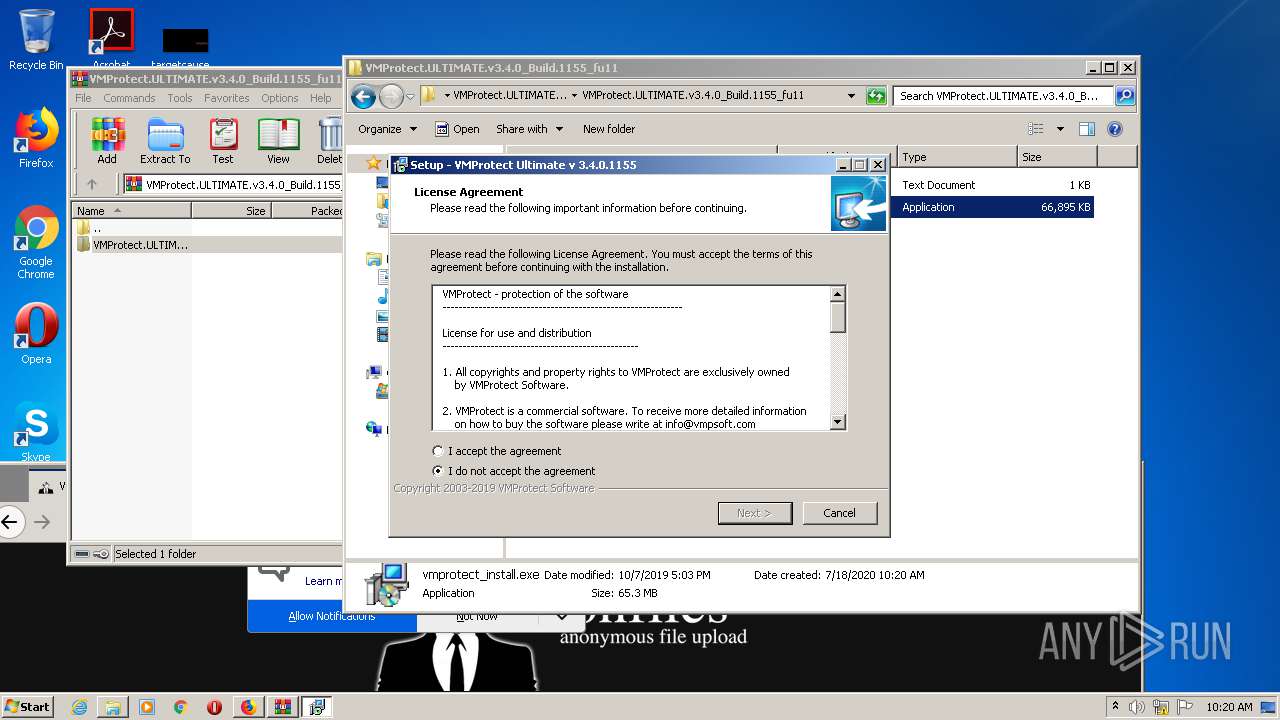The image size is (1280, 720).
Task: Click the disabled Next button in Setup
Action: [x=754, y=513]
